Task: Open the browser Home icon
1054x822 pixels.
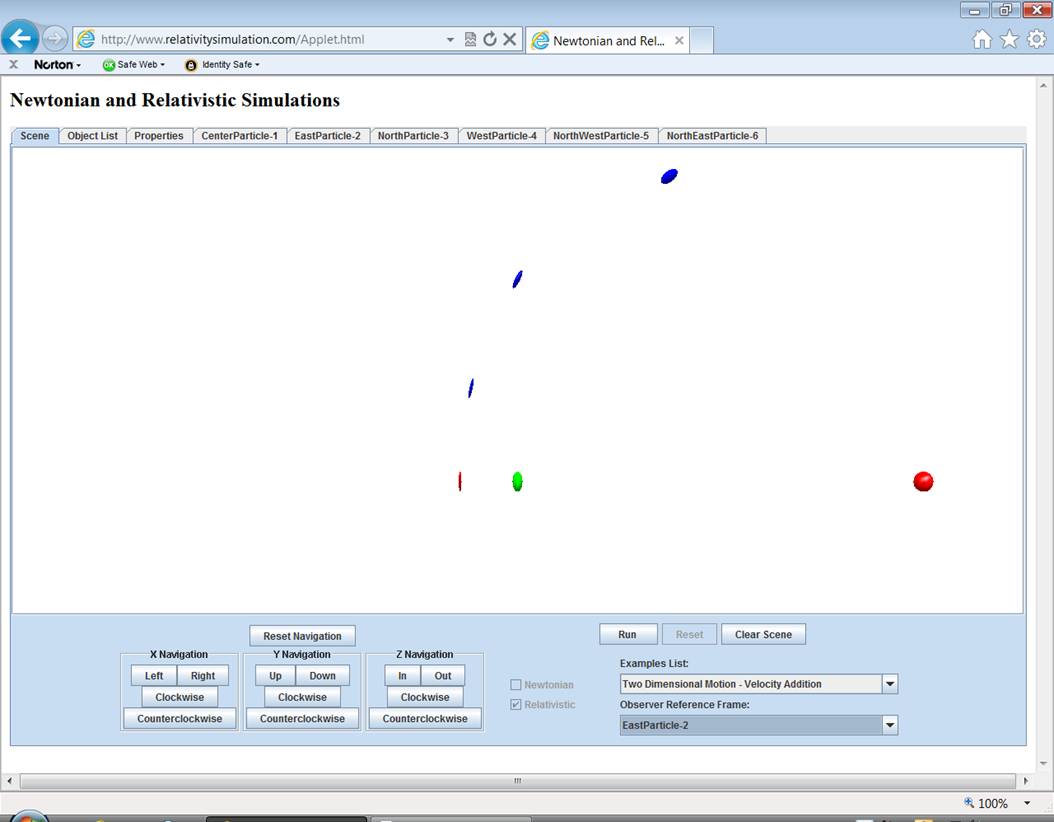Action: 982,39
